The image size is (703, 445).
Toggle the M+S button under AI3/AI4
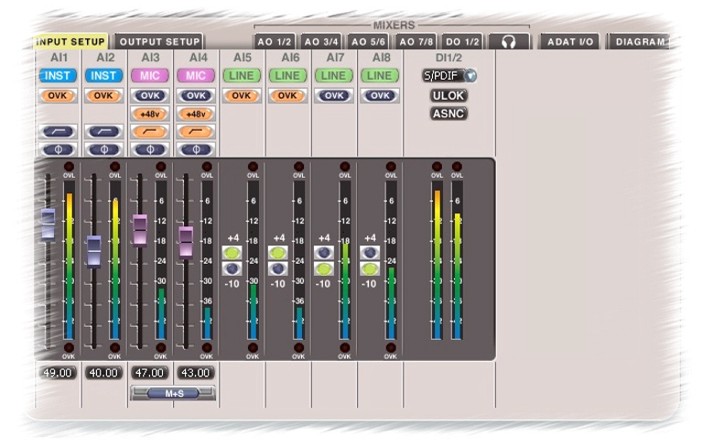[173, 393]
